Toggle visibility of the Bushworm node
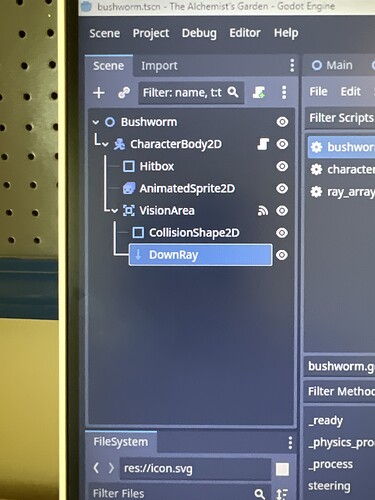 point(282,122)
